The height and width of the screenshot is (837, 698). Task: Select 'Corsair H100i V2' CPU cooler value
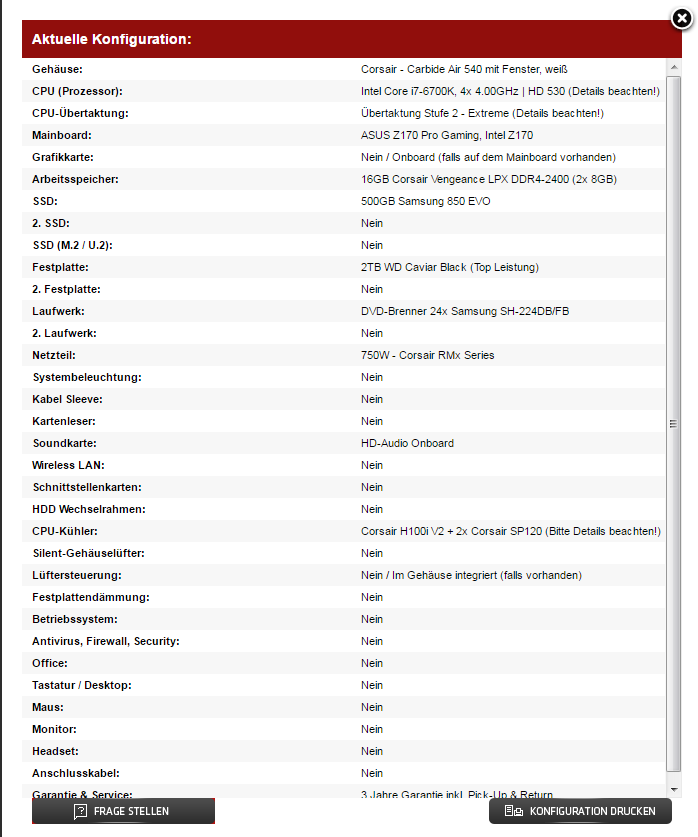click(x=511, y=531)
